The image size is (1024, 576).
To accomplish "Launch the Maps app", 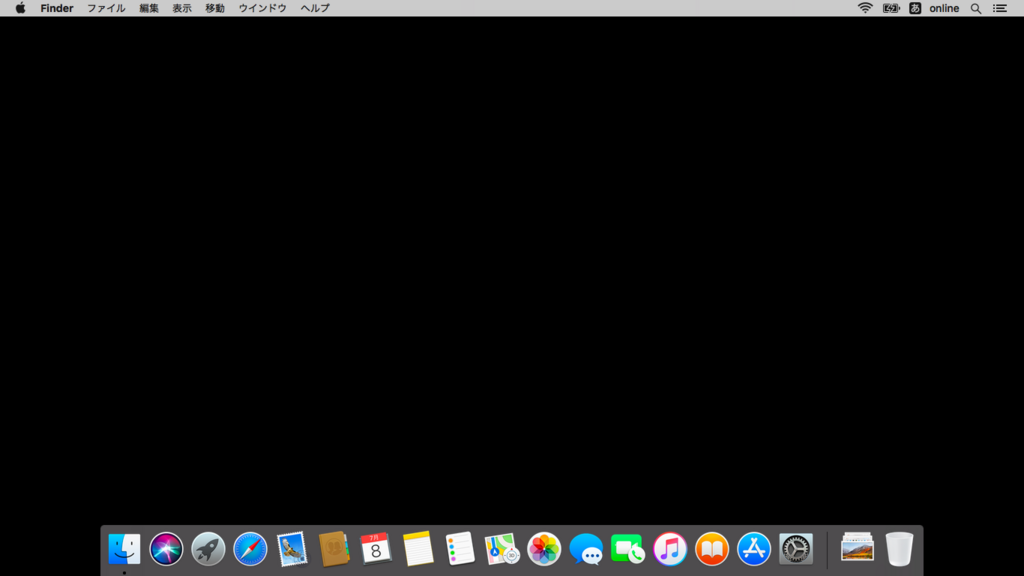I will pyautogui.click(x=502, y=549).
